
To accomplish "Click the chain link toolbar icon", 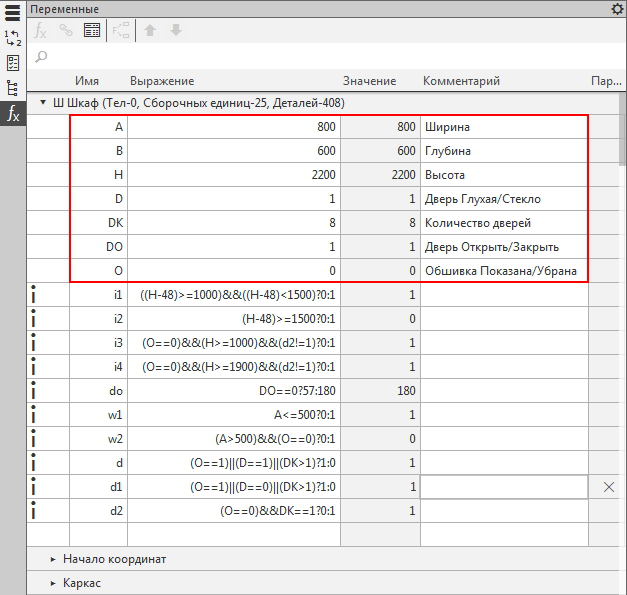I will pos(66,31).
